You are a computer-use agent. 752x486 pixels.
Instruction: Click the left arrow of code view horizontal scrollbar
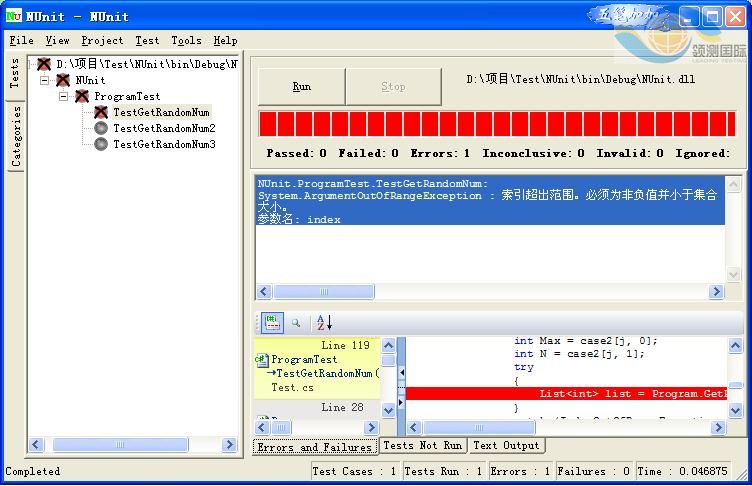414,427
